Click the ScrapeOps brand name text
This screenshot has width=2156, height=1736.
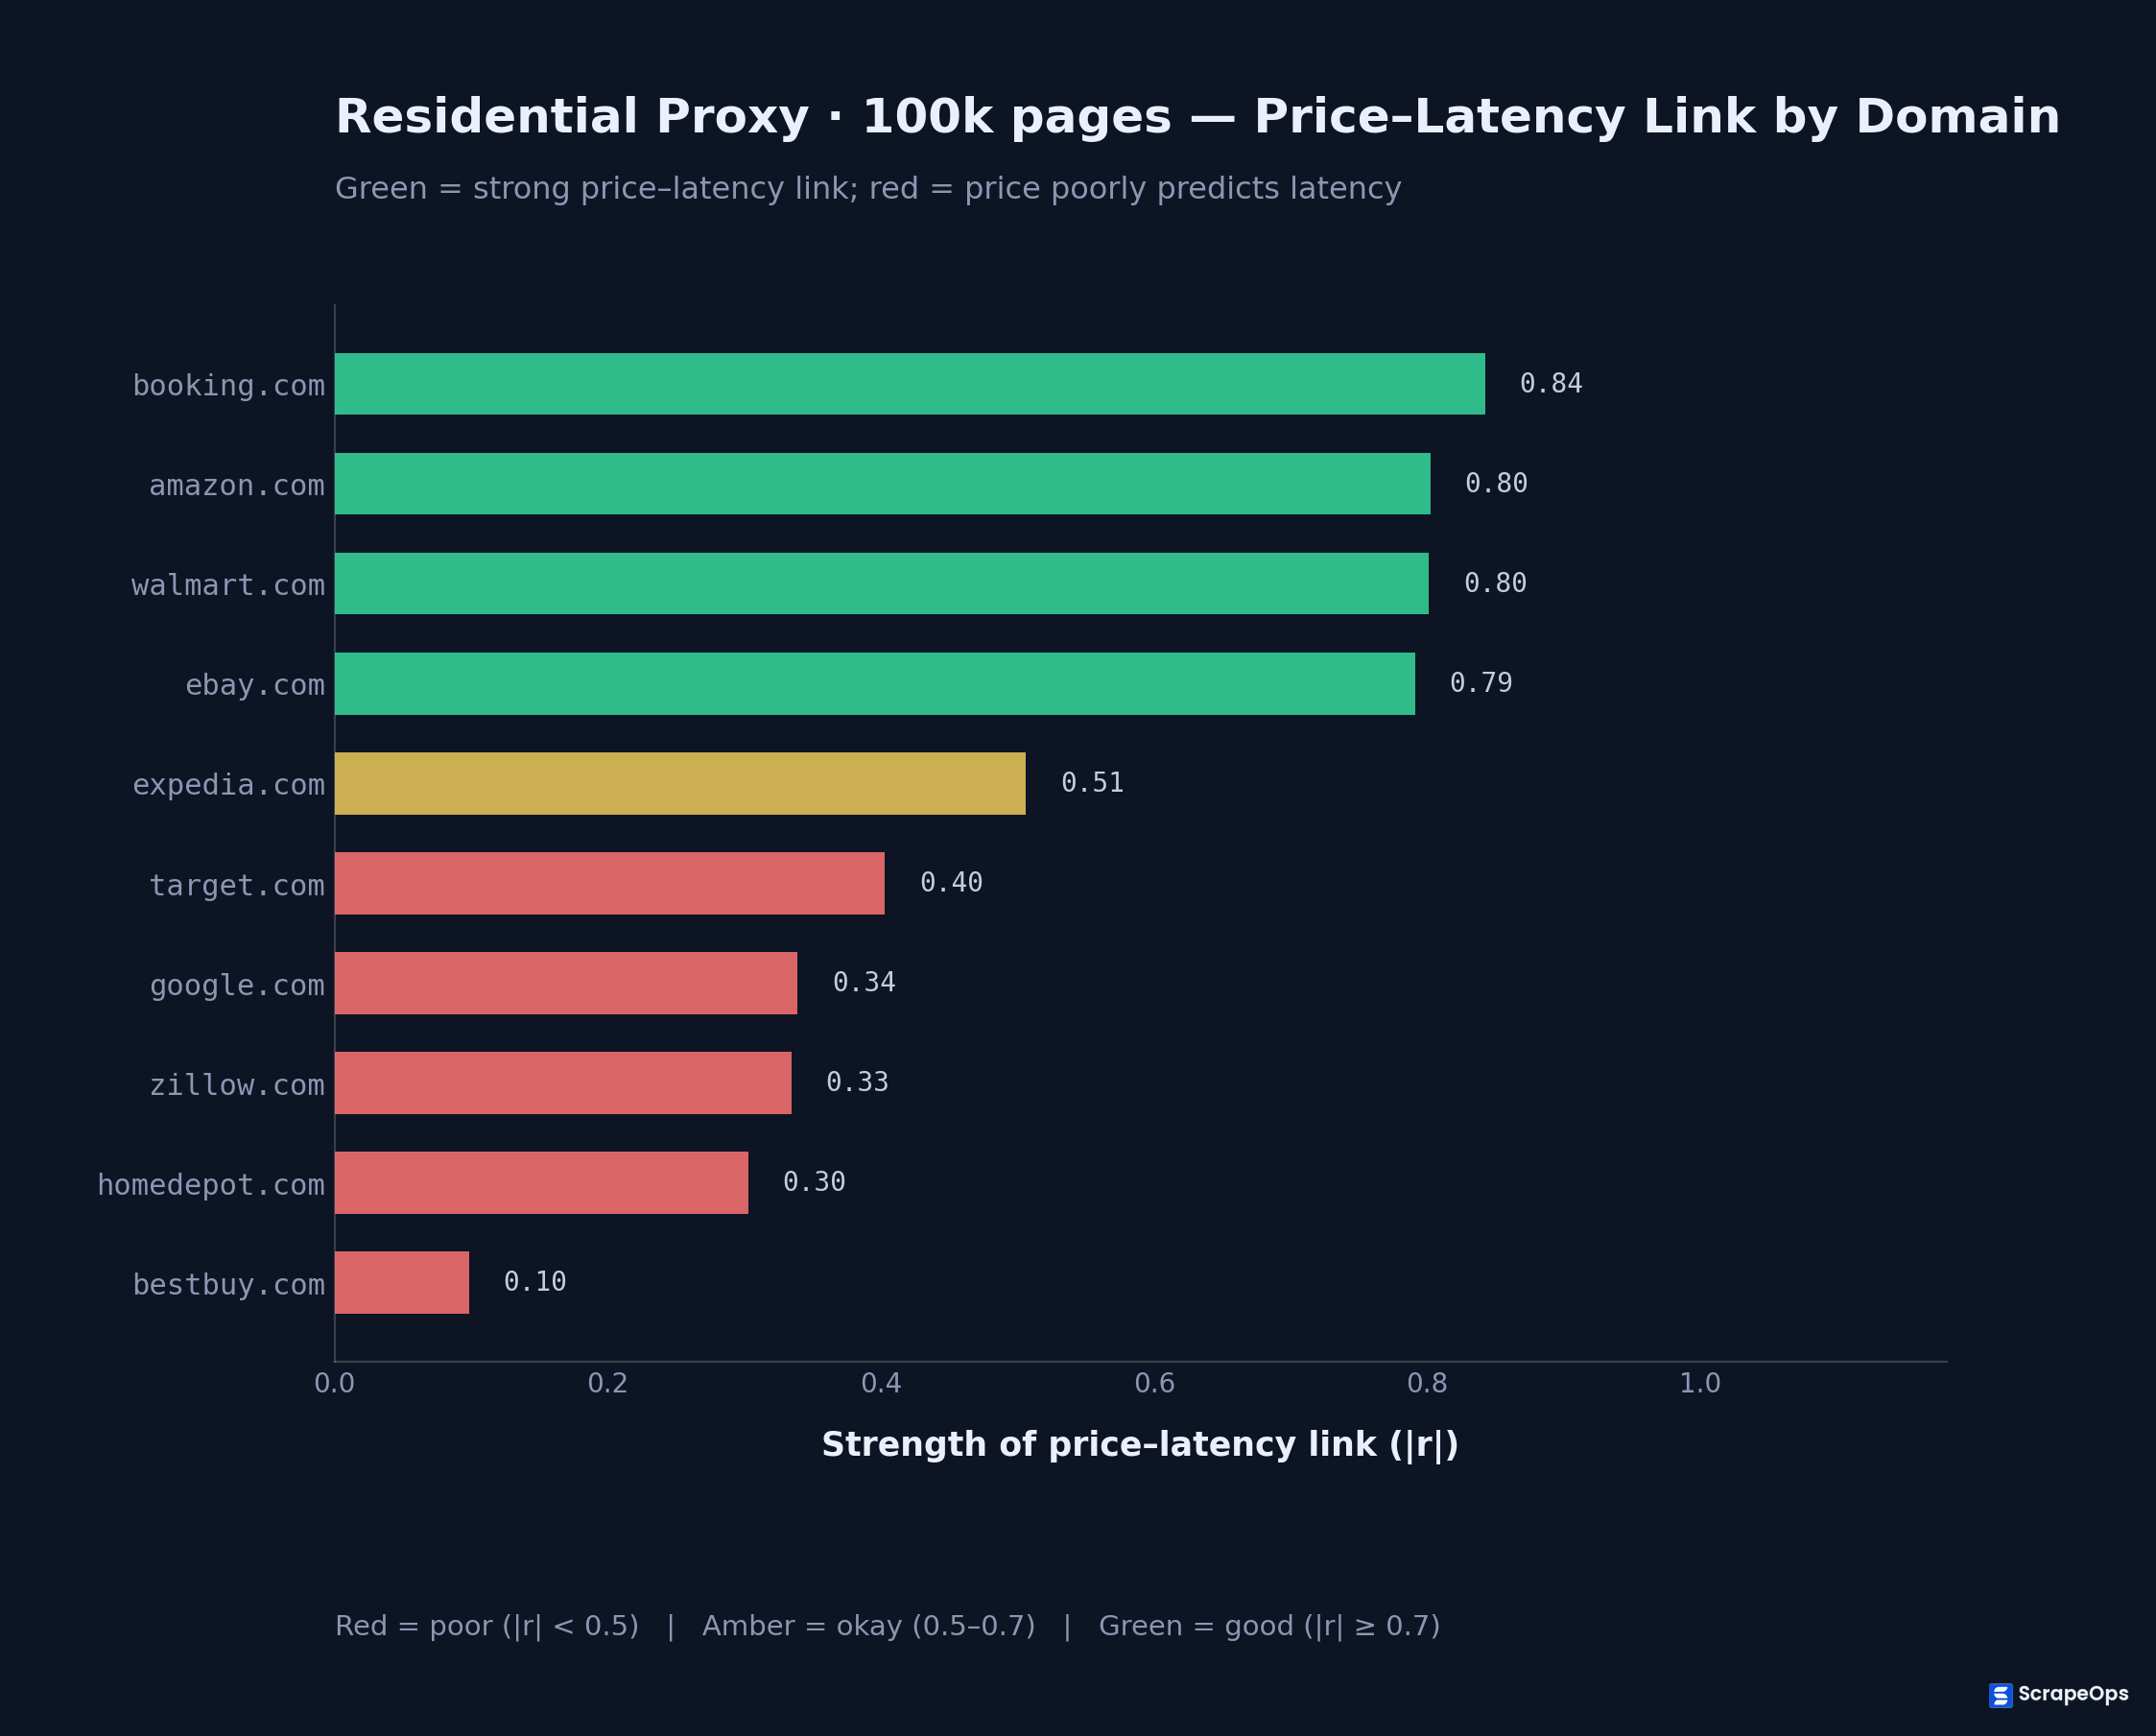(x=2073, y=1694)
